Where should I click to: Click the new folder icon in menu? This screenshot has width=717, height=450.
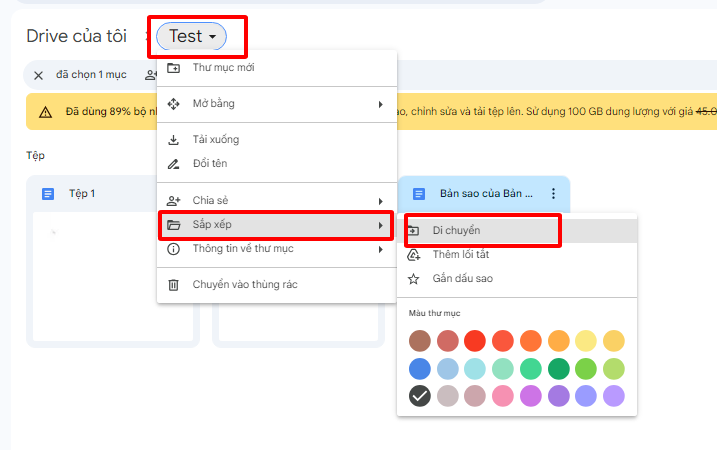173,68
